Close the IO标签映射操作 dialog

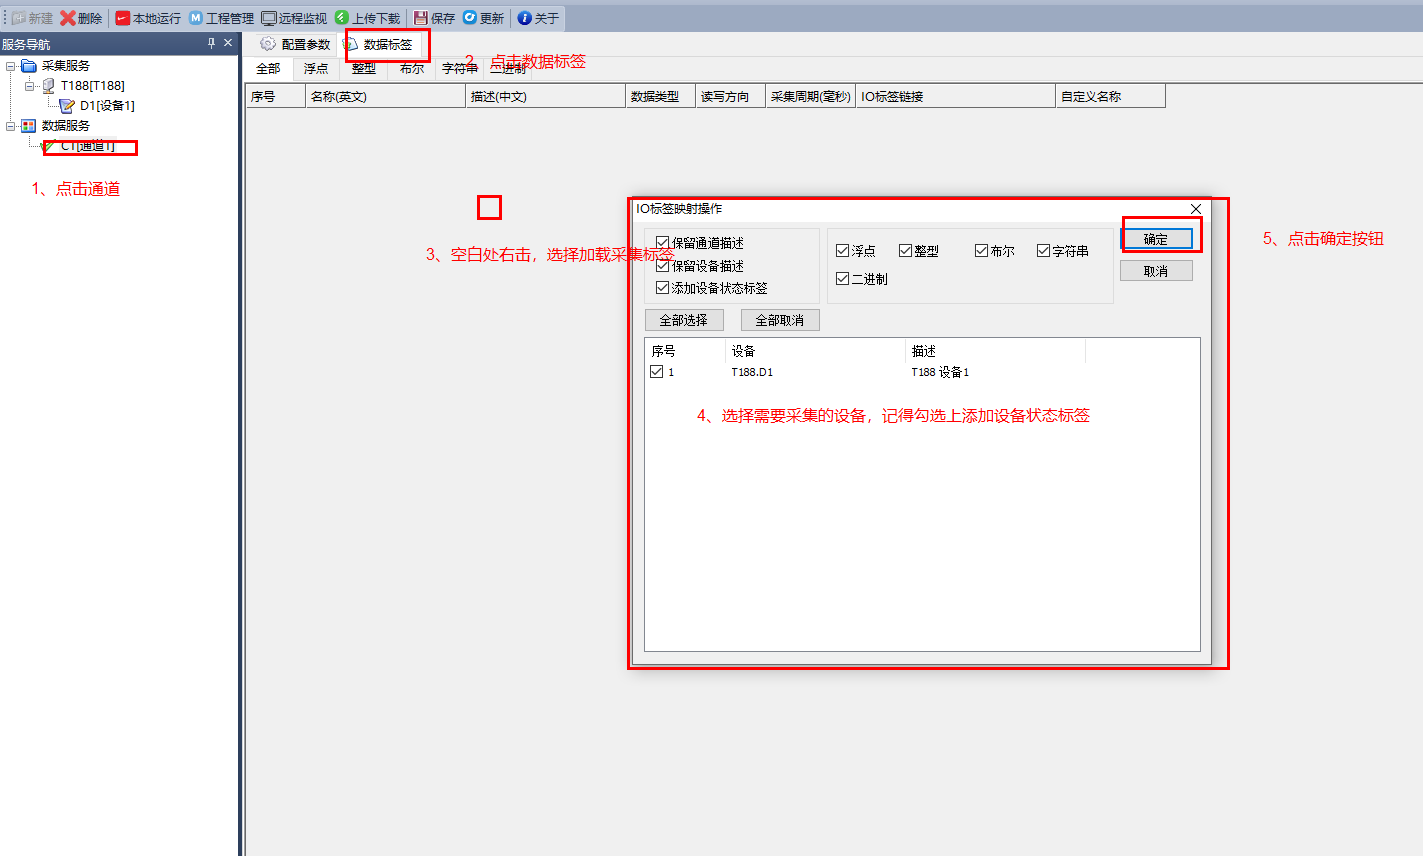[x=1196, y=208]
